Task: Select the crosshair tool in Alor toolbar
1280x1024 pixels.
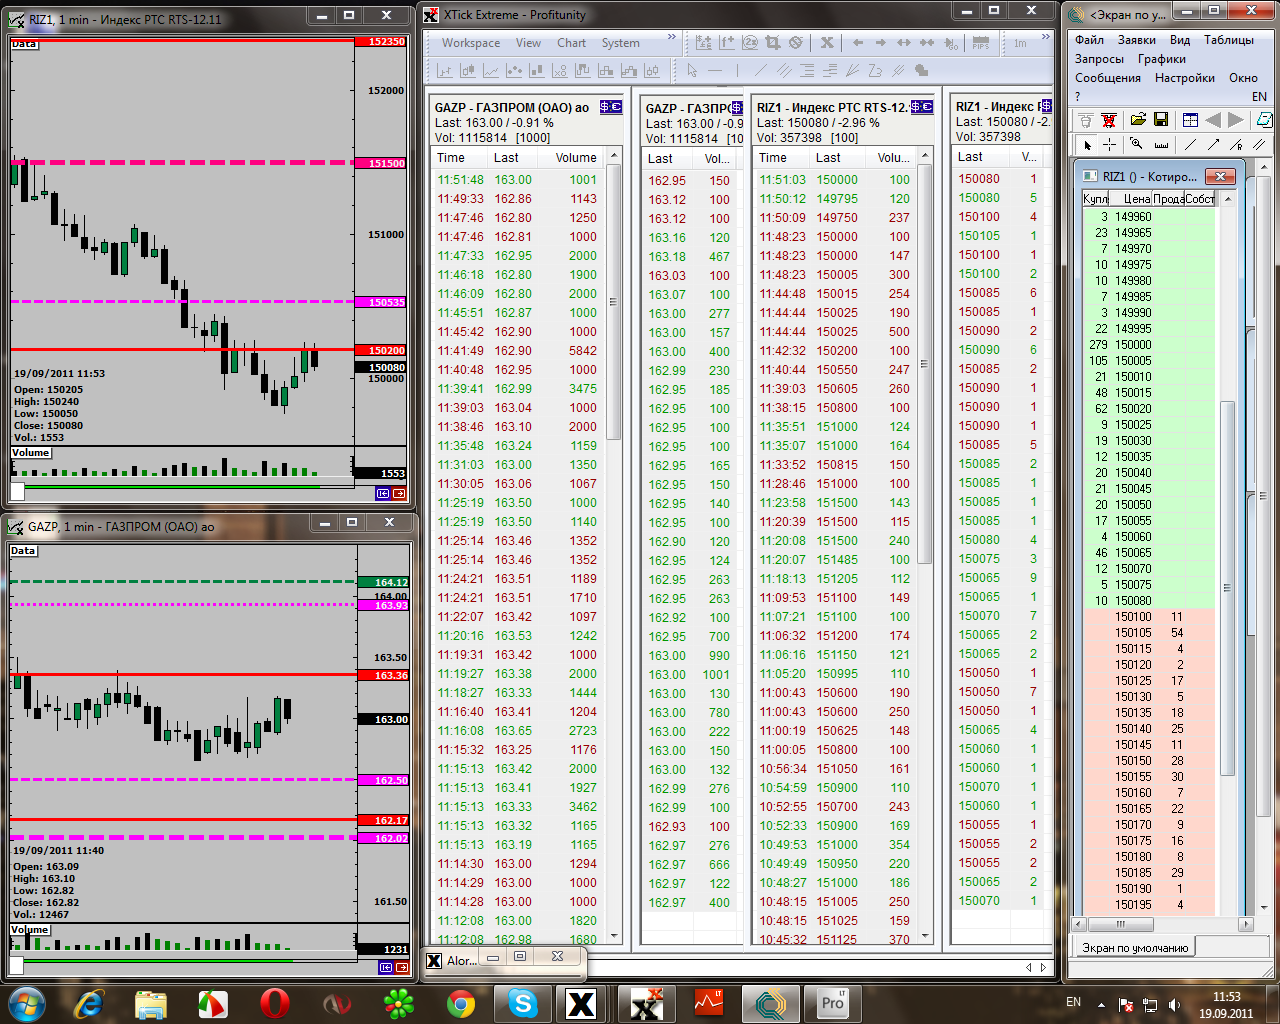Action: (x=1110, y=145)
